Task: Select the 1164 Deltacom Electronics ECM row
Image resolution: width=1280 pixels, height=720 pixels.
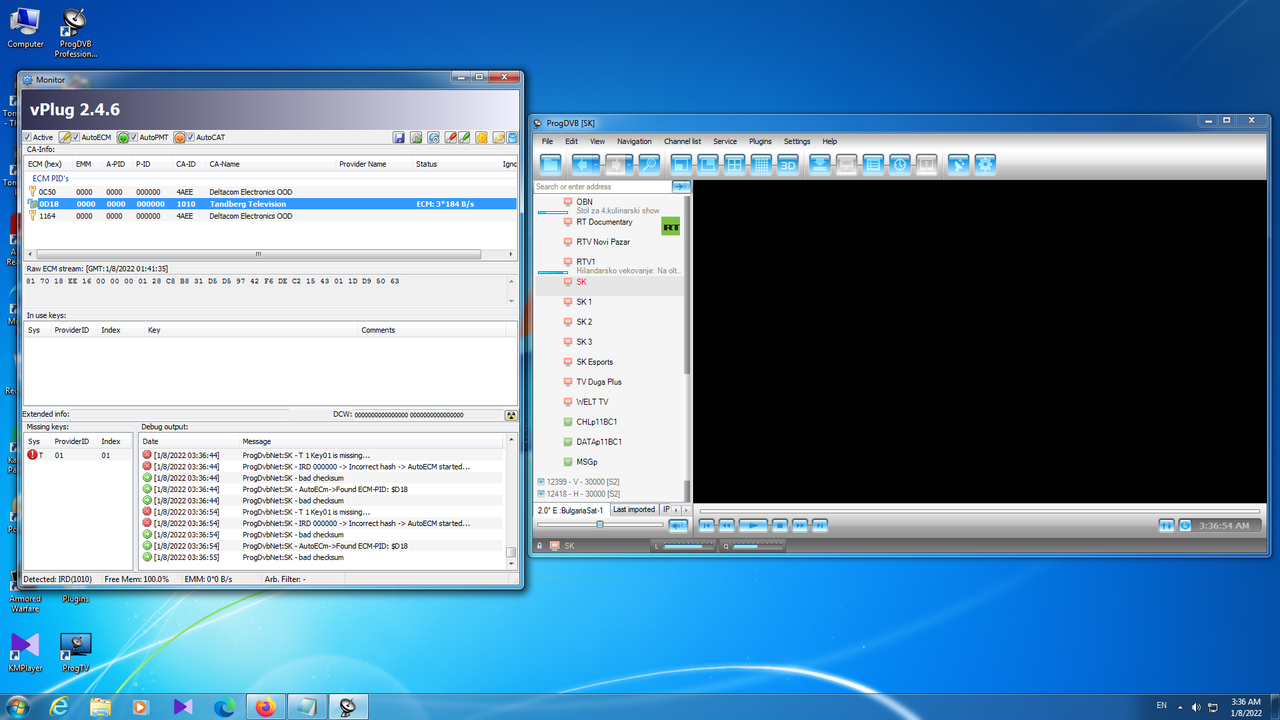Action: (270, 216)
